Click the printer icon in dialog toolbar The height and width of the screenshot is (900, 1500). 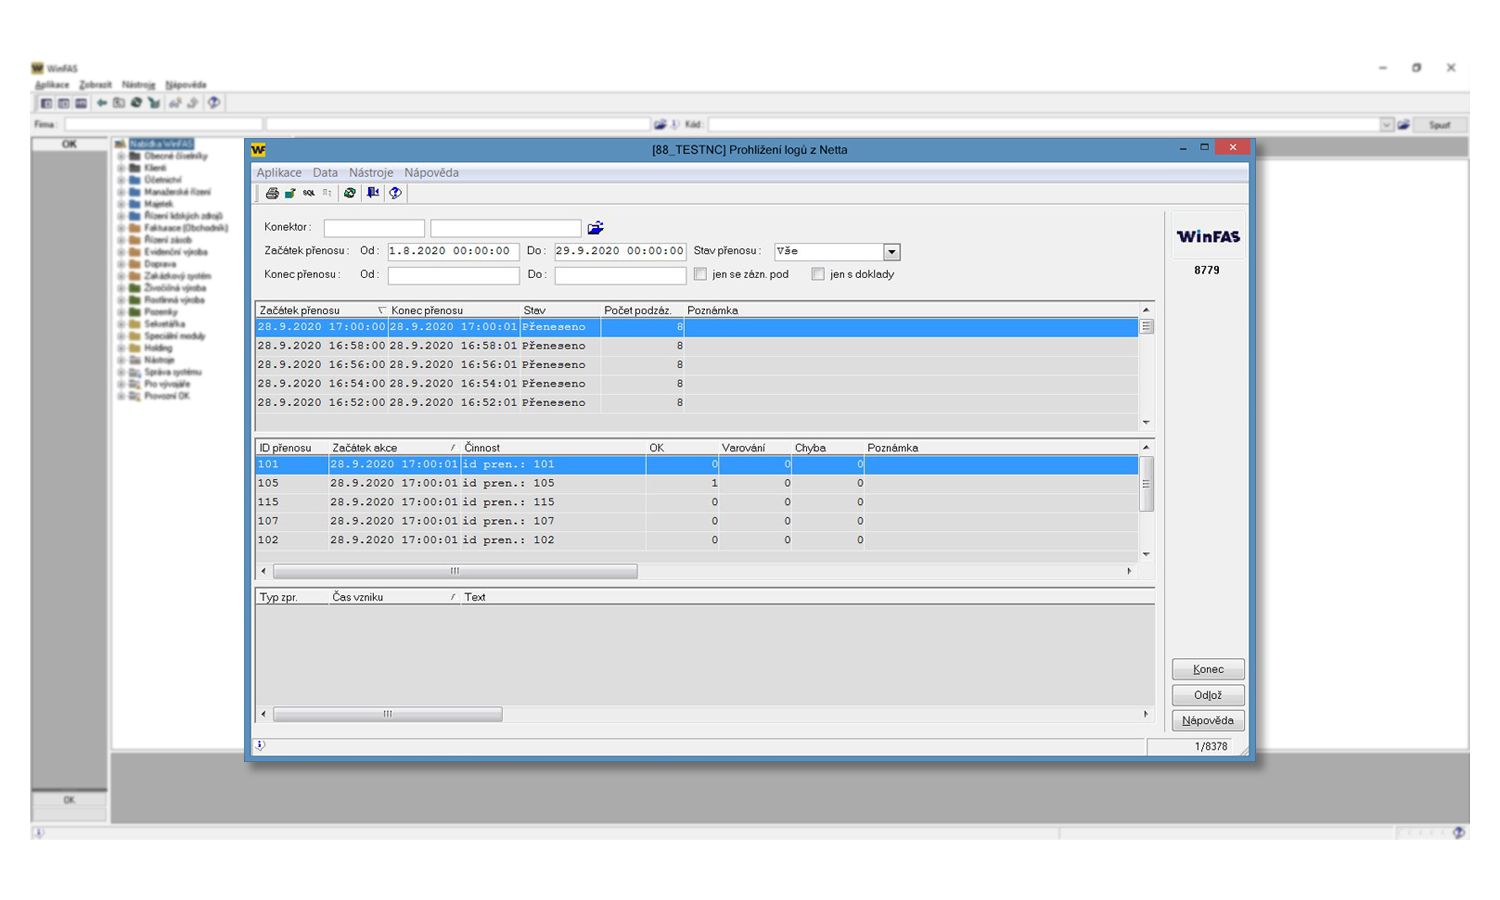[x=271, y=193]
